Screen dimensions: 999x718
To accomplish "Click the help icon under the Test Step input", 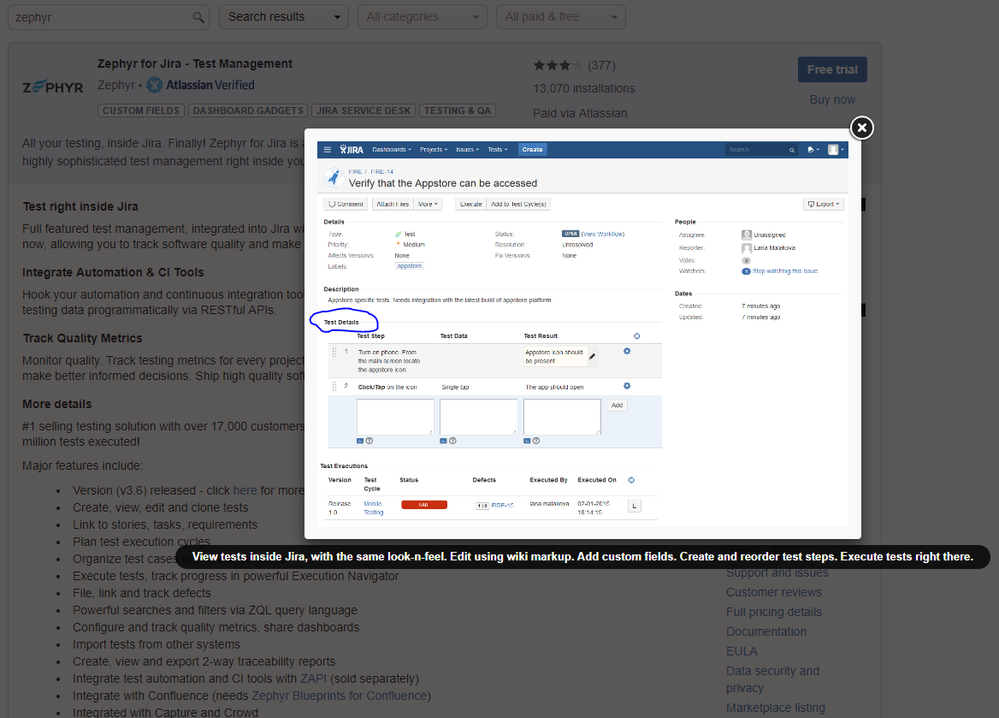I will click(x=369, y=441).
